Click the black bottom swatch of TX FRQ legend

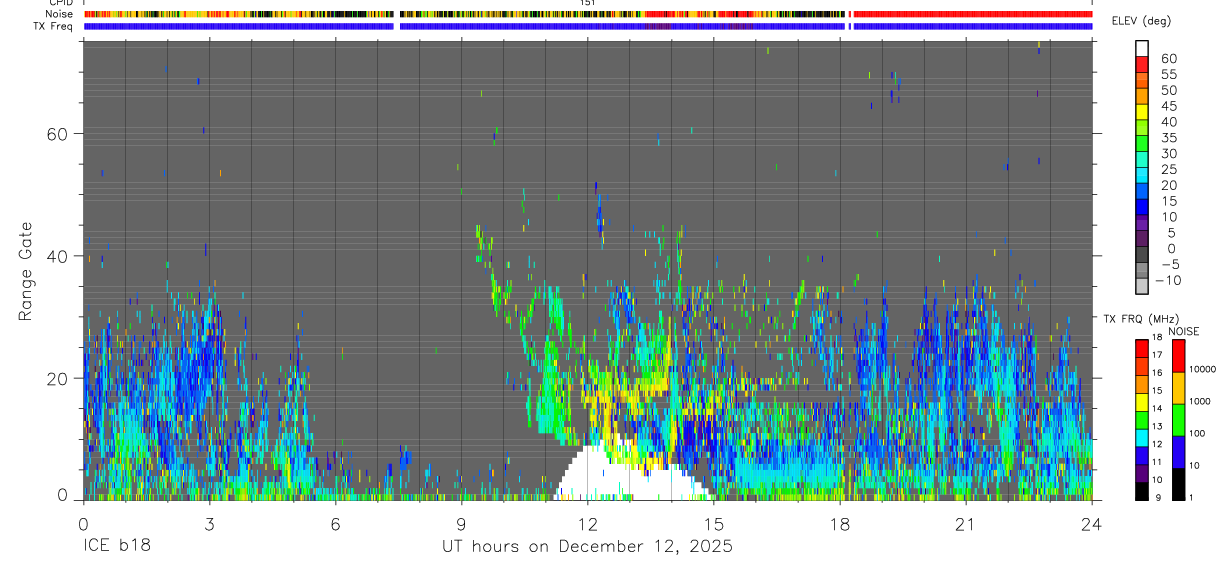click(1142, 490)
